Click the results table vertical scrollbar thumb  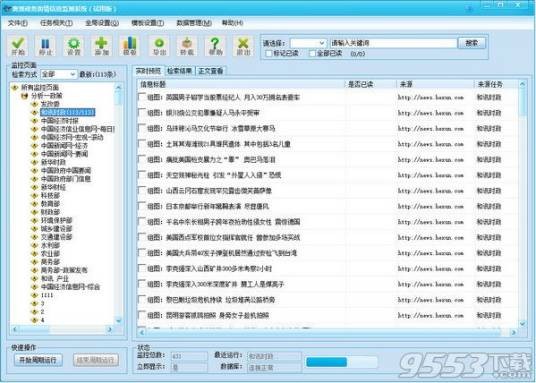pyautogui.click(x=523, y=103)
